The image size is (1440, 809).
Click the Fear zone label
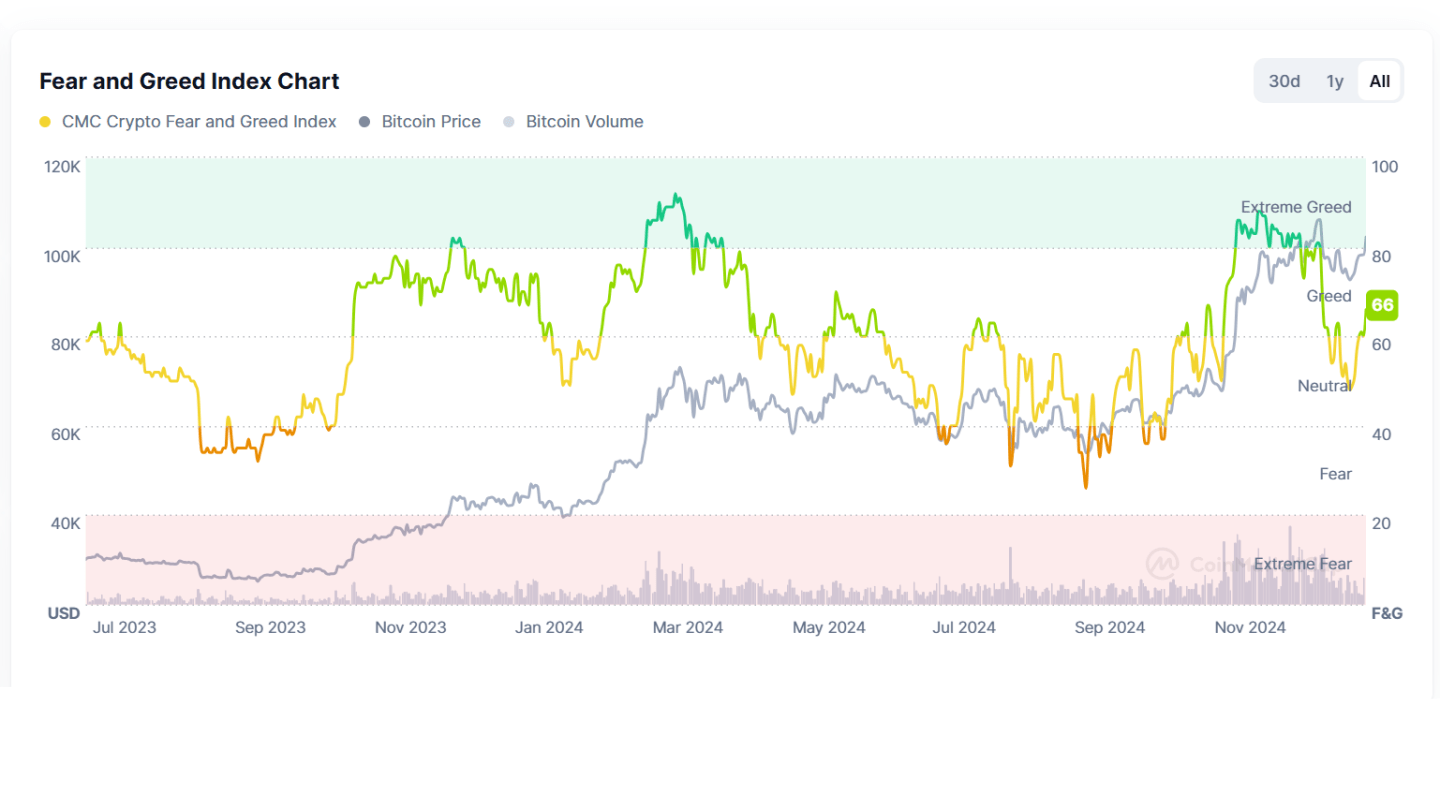pos(1336,474)
